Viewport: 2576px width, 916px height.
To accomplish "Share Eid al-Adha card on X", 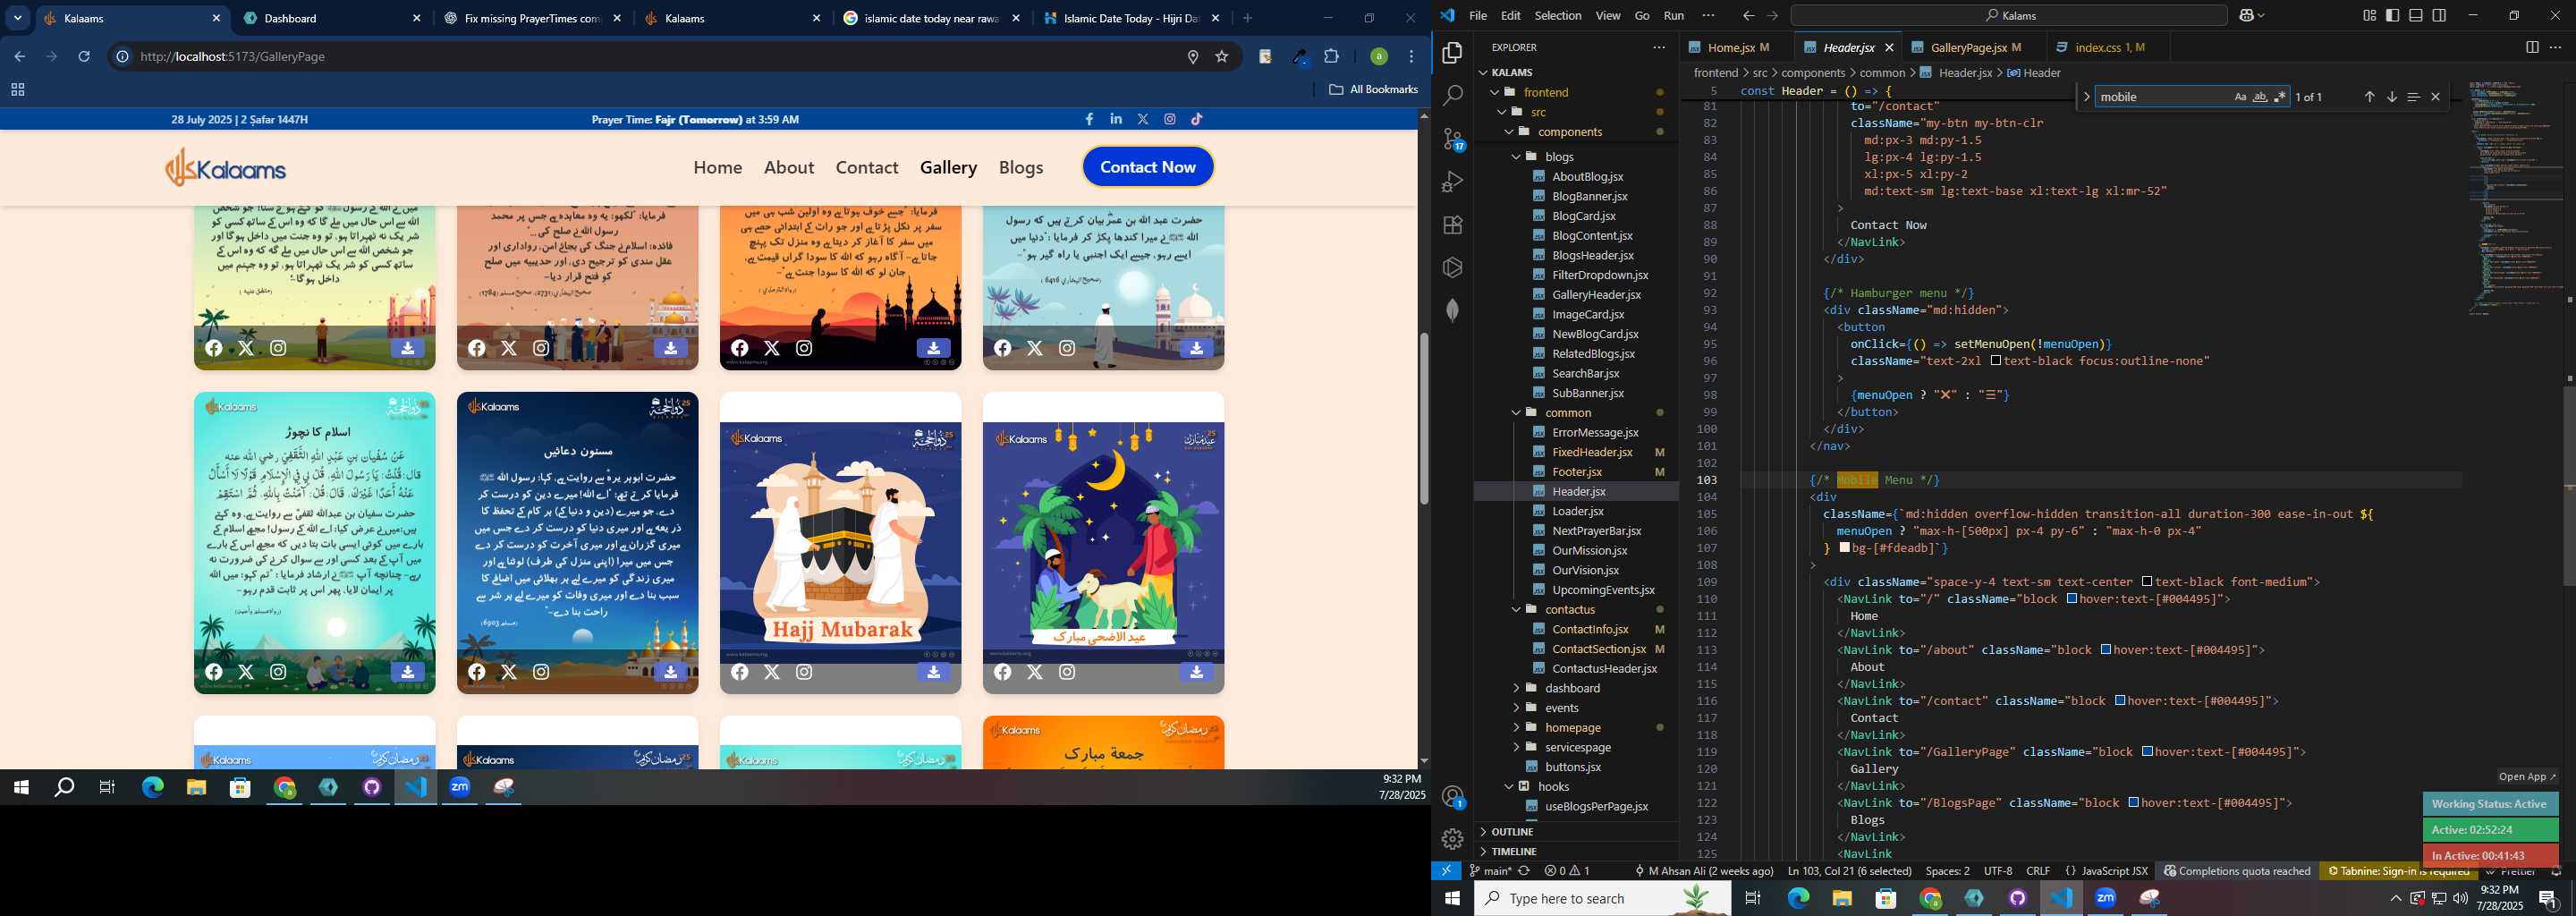I will 1035,672.
